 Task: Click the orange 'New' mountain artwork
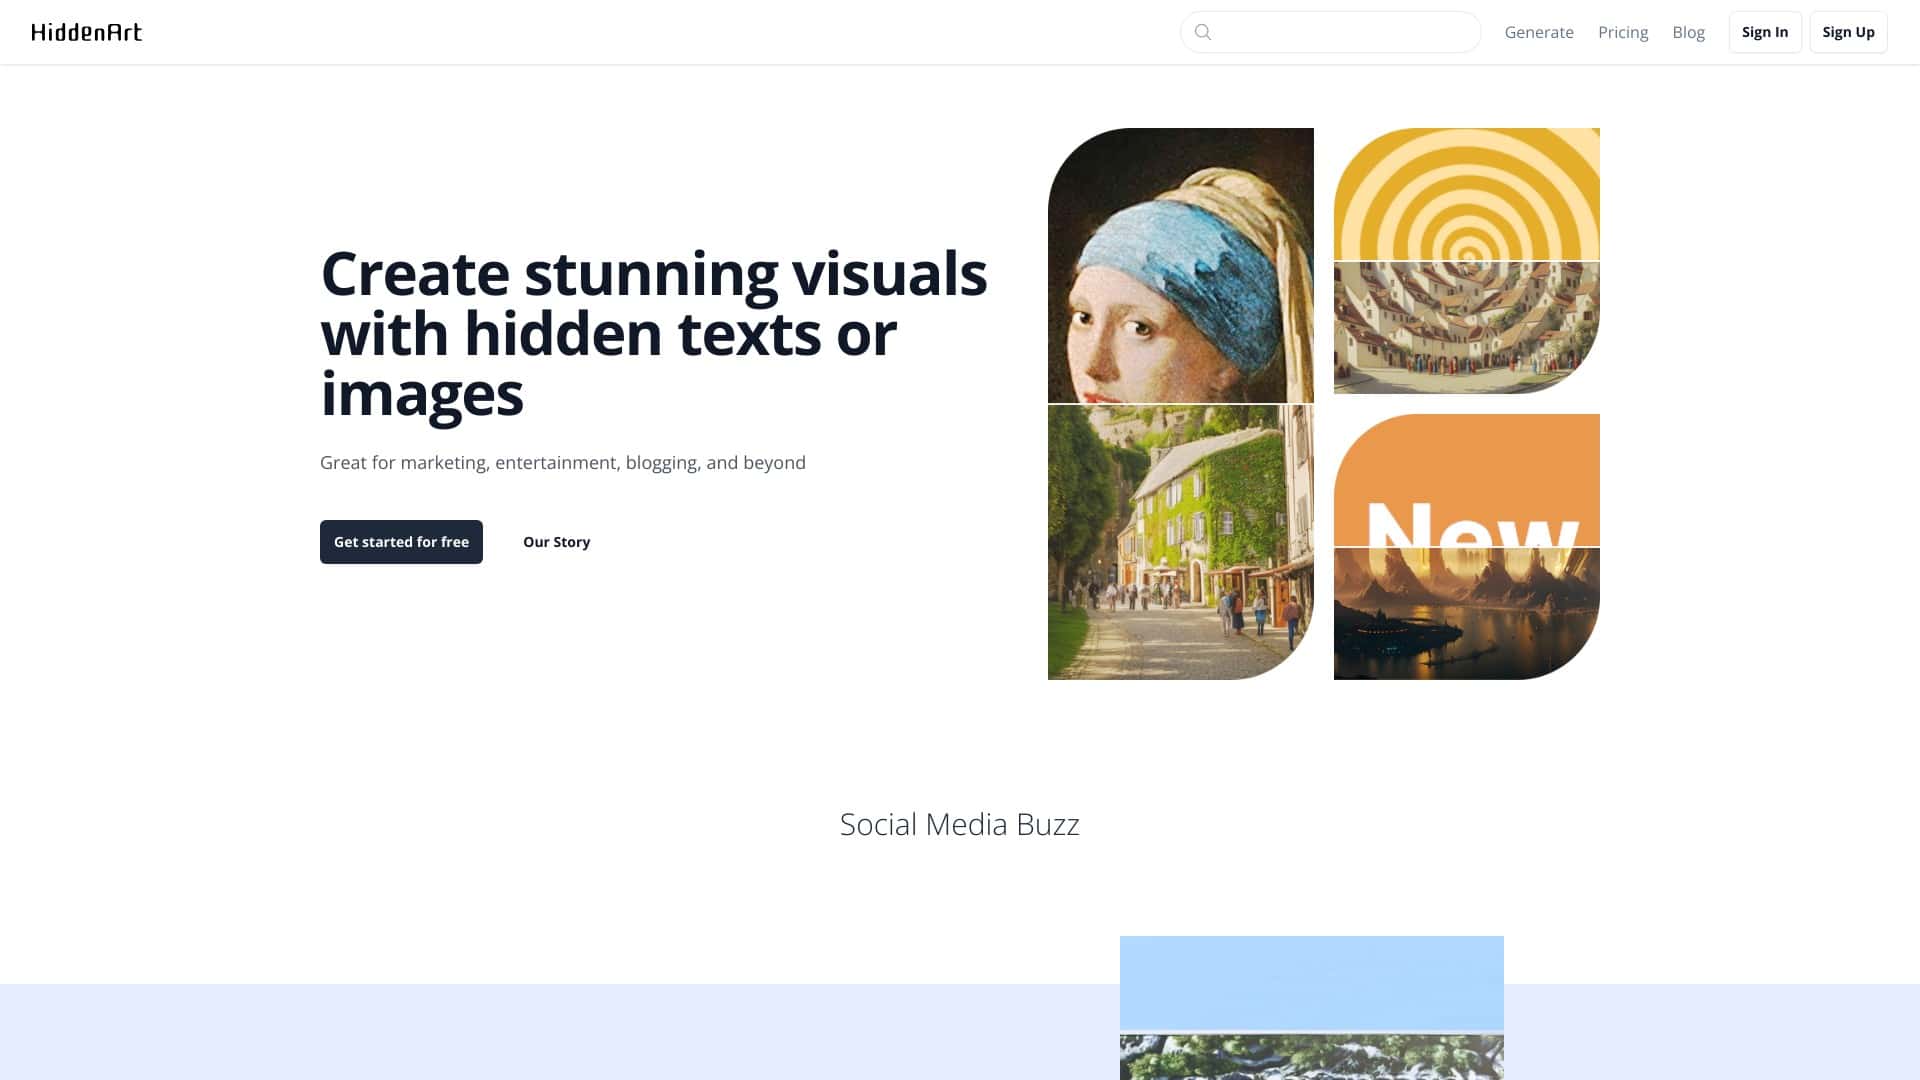1465,546
